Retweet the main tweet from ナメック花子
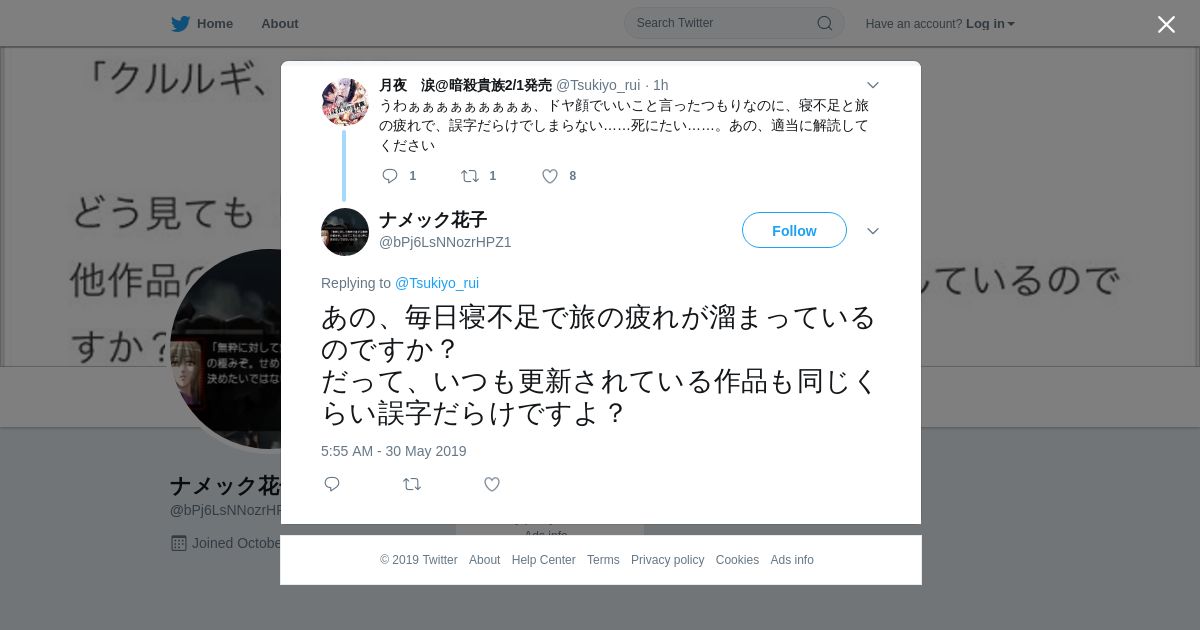 coord(412,484)
